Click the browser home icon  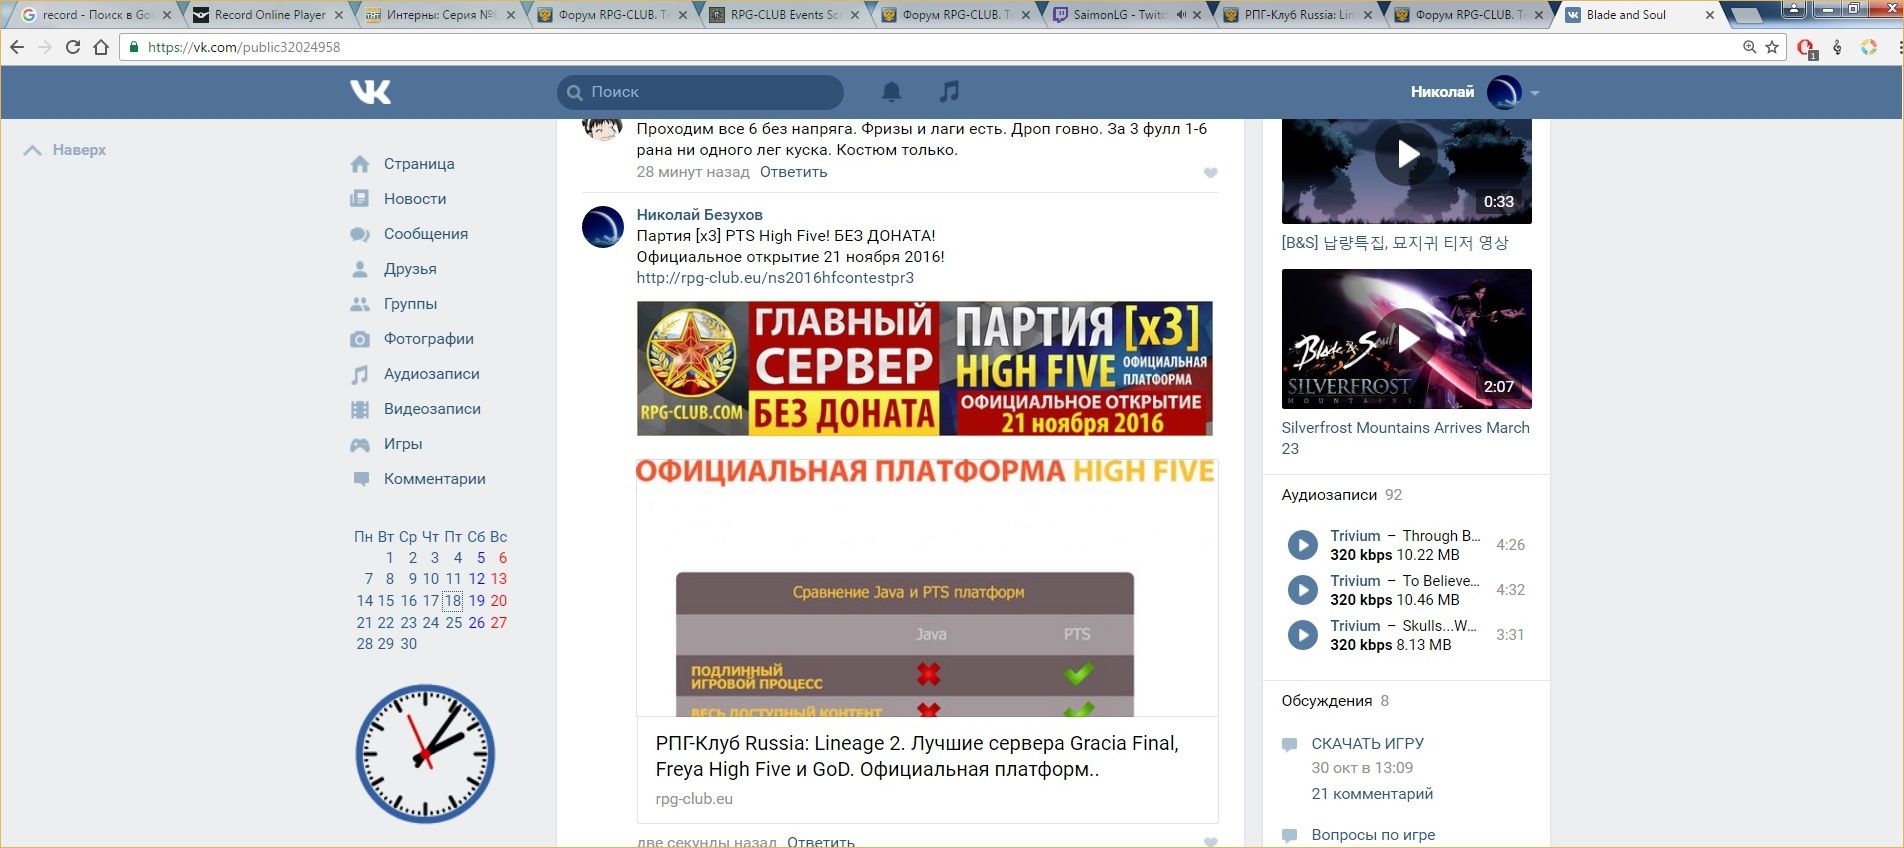(x=101, y=47)
